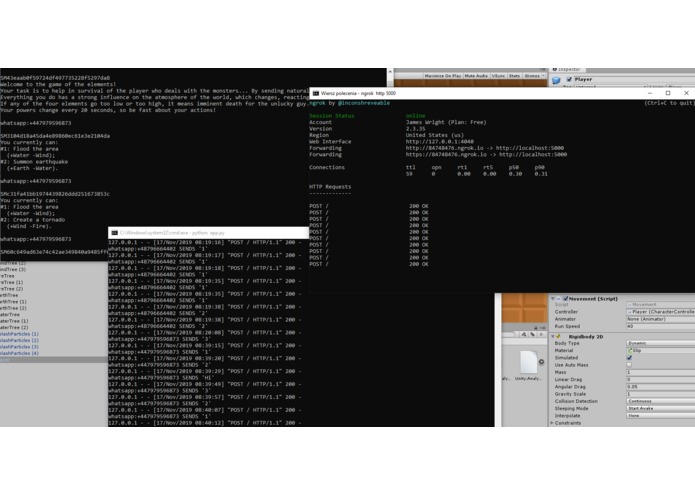The width and height of the screenshot is (695, 494).
Task: Click the Animator None (Animator) object field
Action: pyautogui.click(x=660, y=319)
